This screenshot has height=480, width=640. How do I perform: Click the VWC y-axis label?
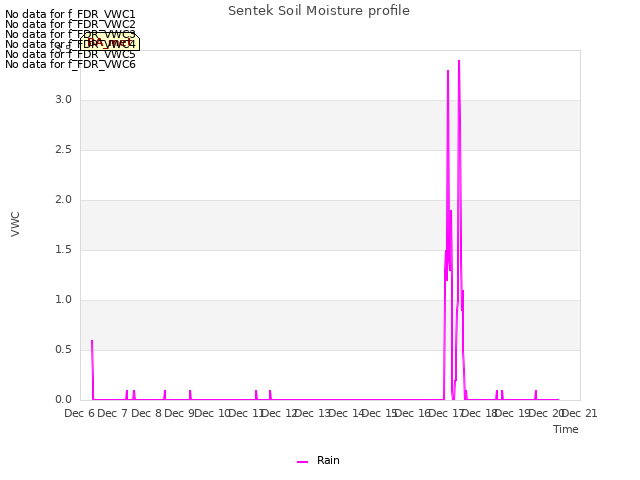coord(15,224)
